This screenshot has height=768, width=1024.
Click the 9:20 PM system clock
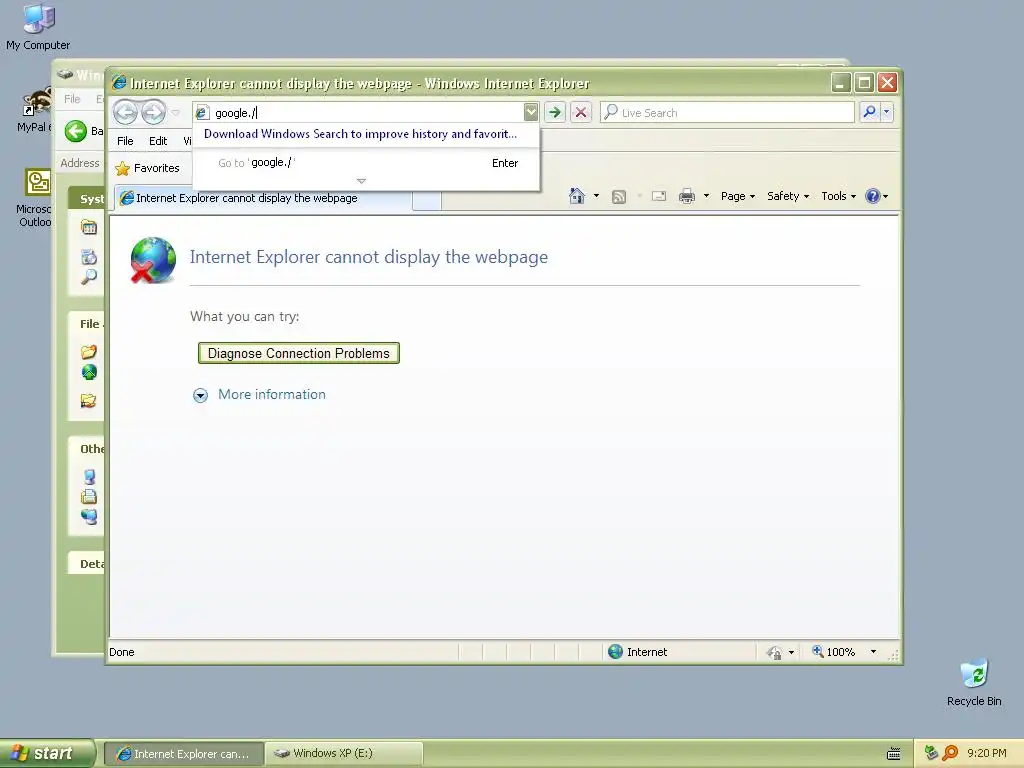click(x=987, y=753)
